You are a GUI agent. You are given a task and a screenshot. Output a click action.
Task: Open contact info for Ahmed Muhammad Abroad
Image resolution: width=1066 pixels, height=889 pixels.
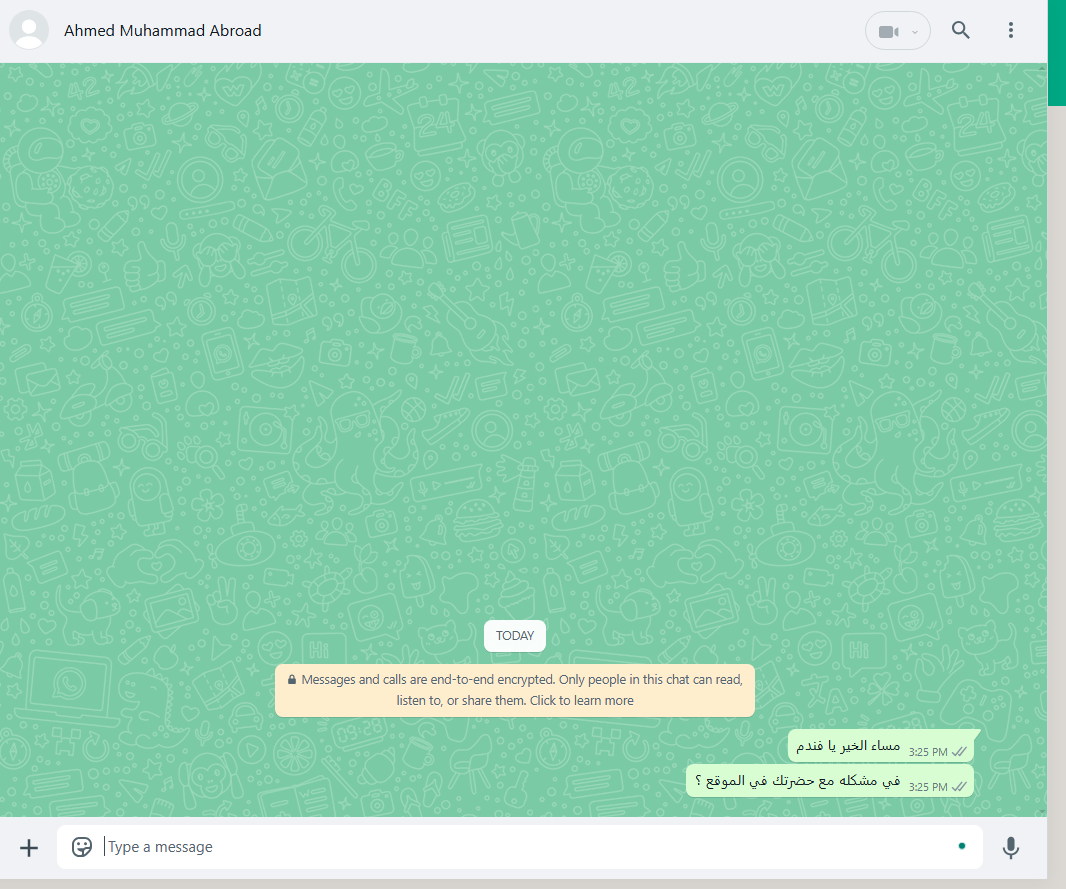pos(162,31)
